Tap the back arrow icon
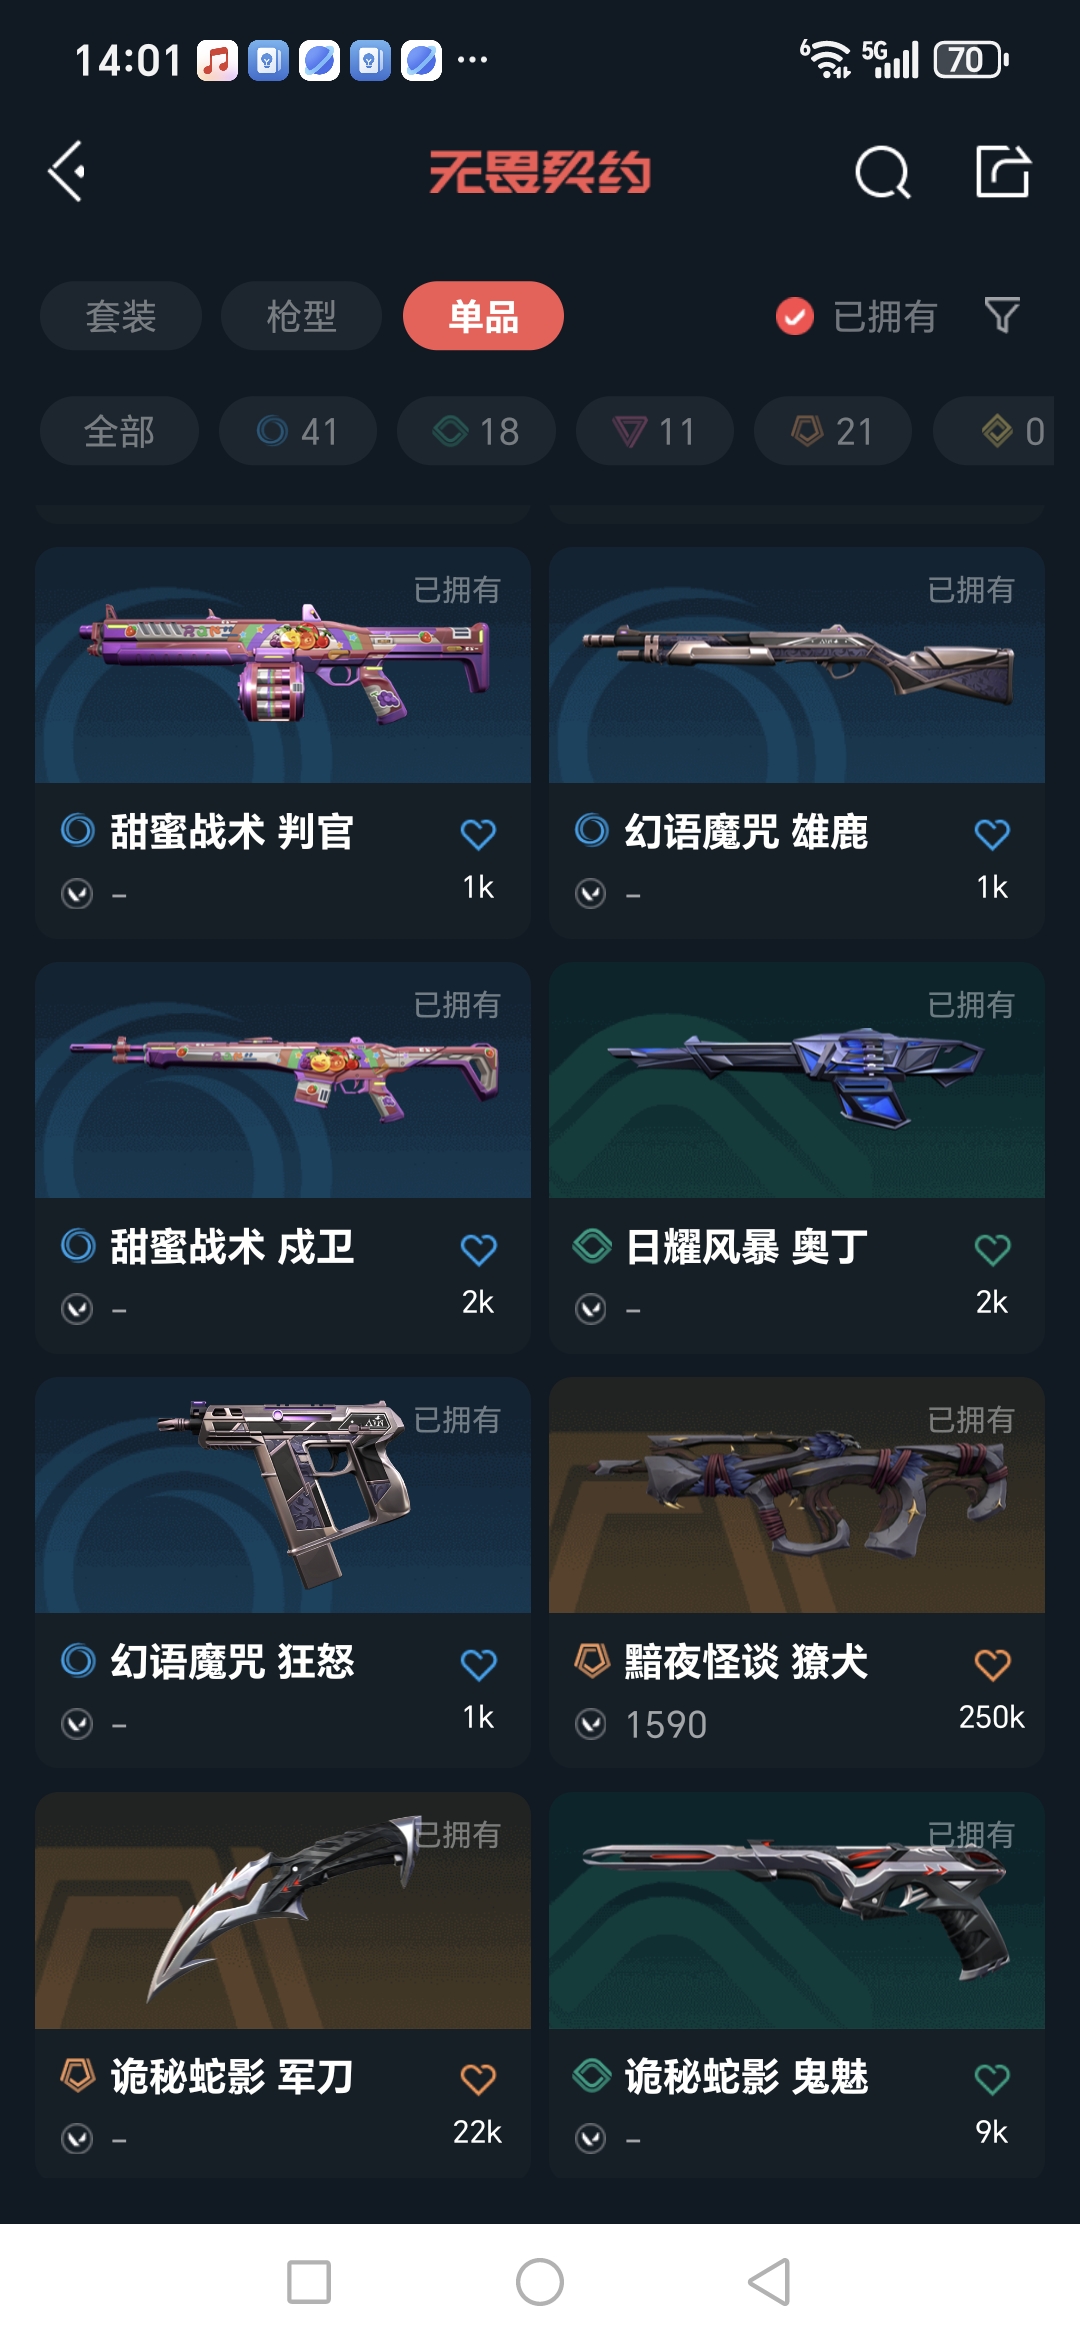Viewport: 1080px width, 2340px height. click(x=67, y=172)
